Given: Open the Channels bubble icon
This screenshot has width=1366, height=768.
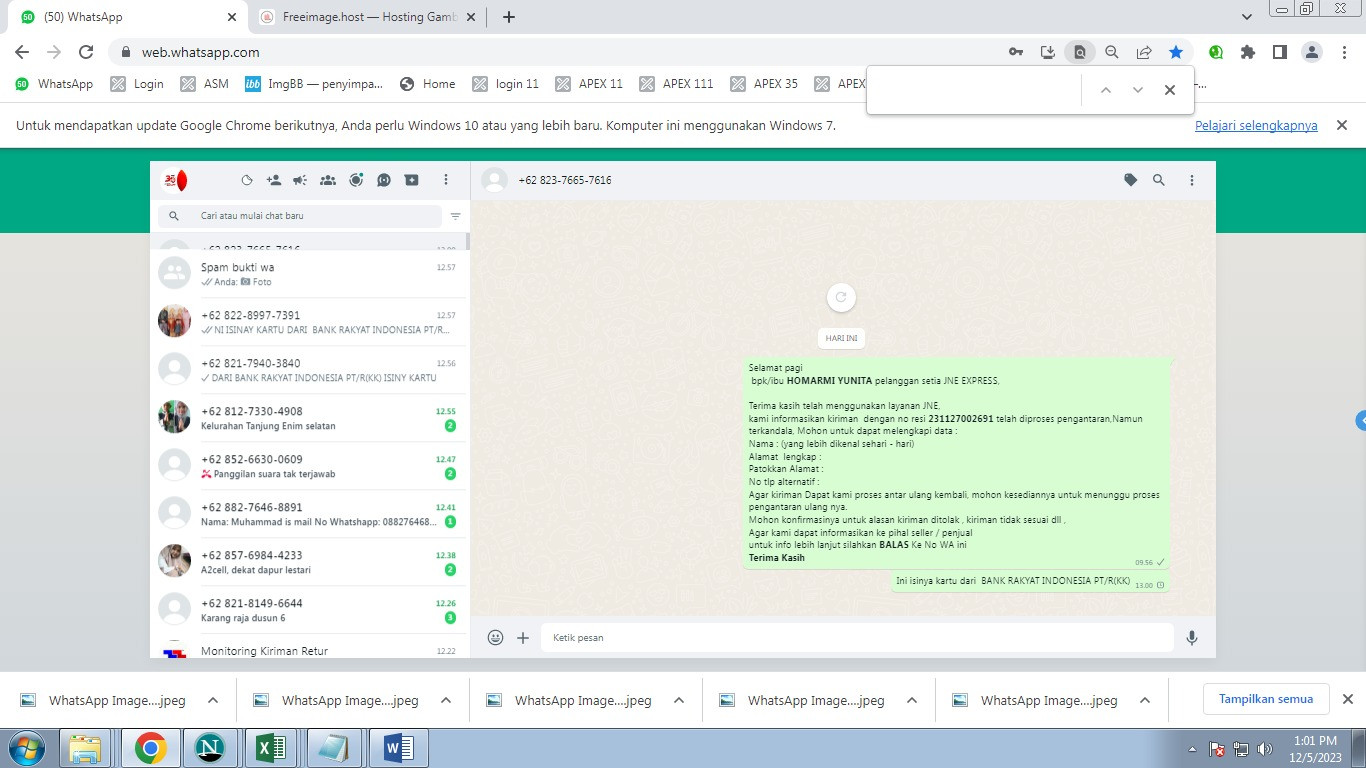Looking at the screenshot, I should pos(384,180).
